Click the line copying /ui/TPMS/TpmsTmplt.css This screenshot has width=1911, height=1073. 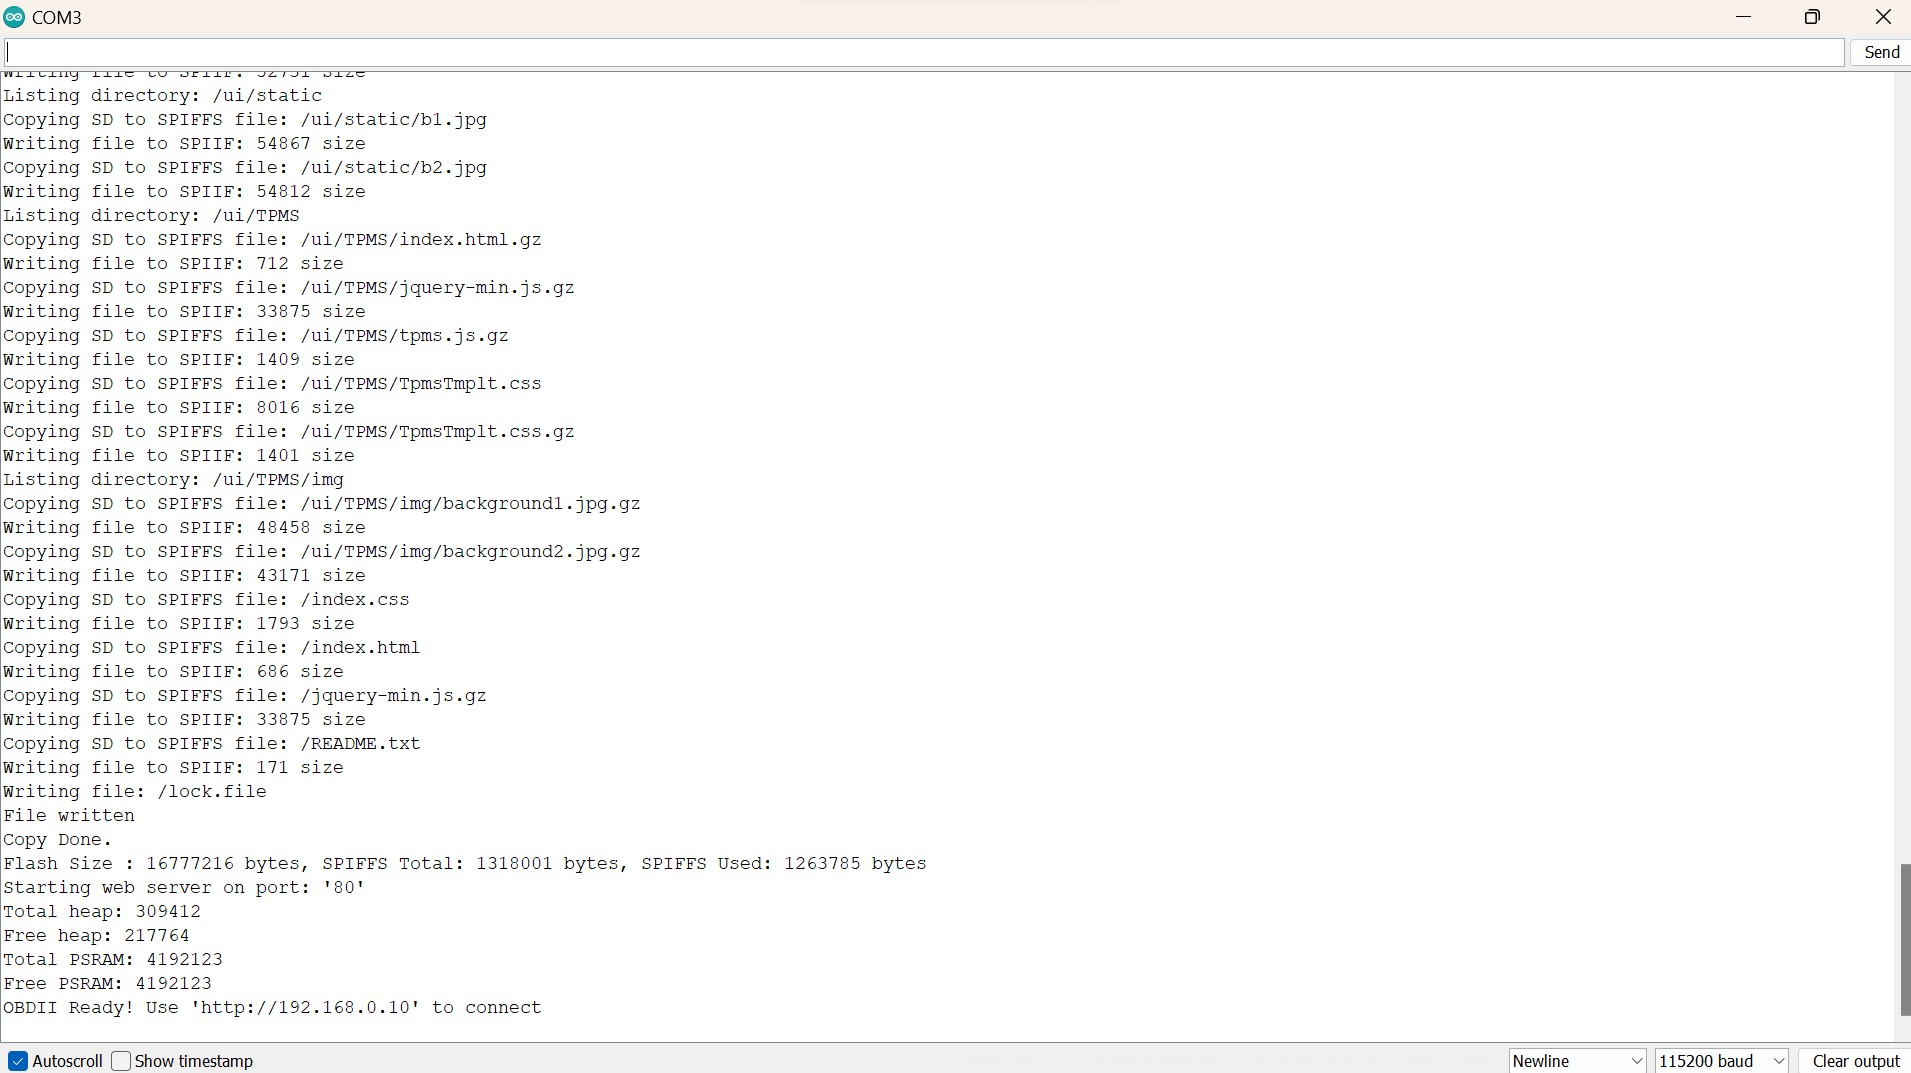(x=272, y=384)
